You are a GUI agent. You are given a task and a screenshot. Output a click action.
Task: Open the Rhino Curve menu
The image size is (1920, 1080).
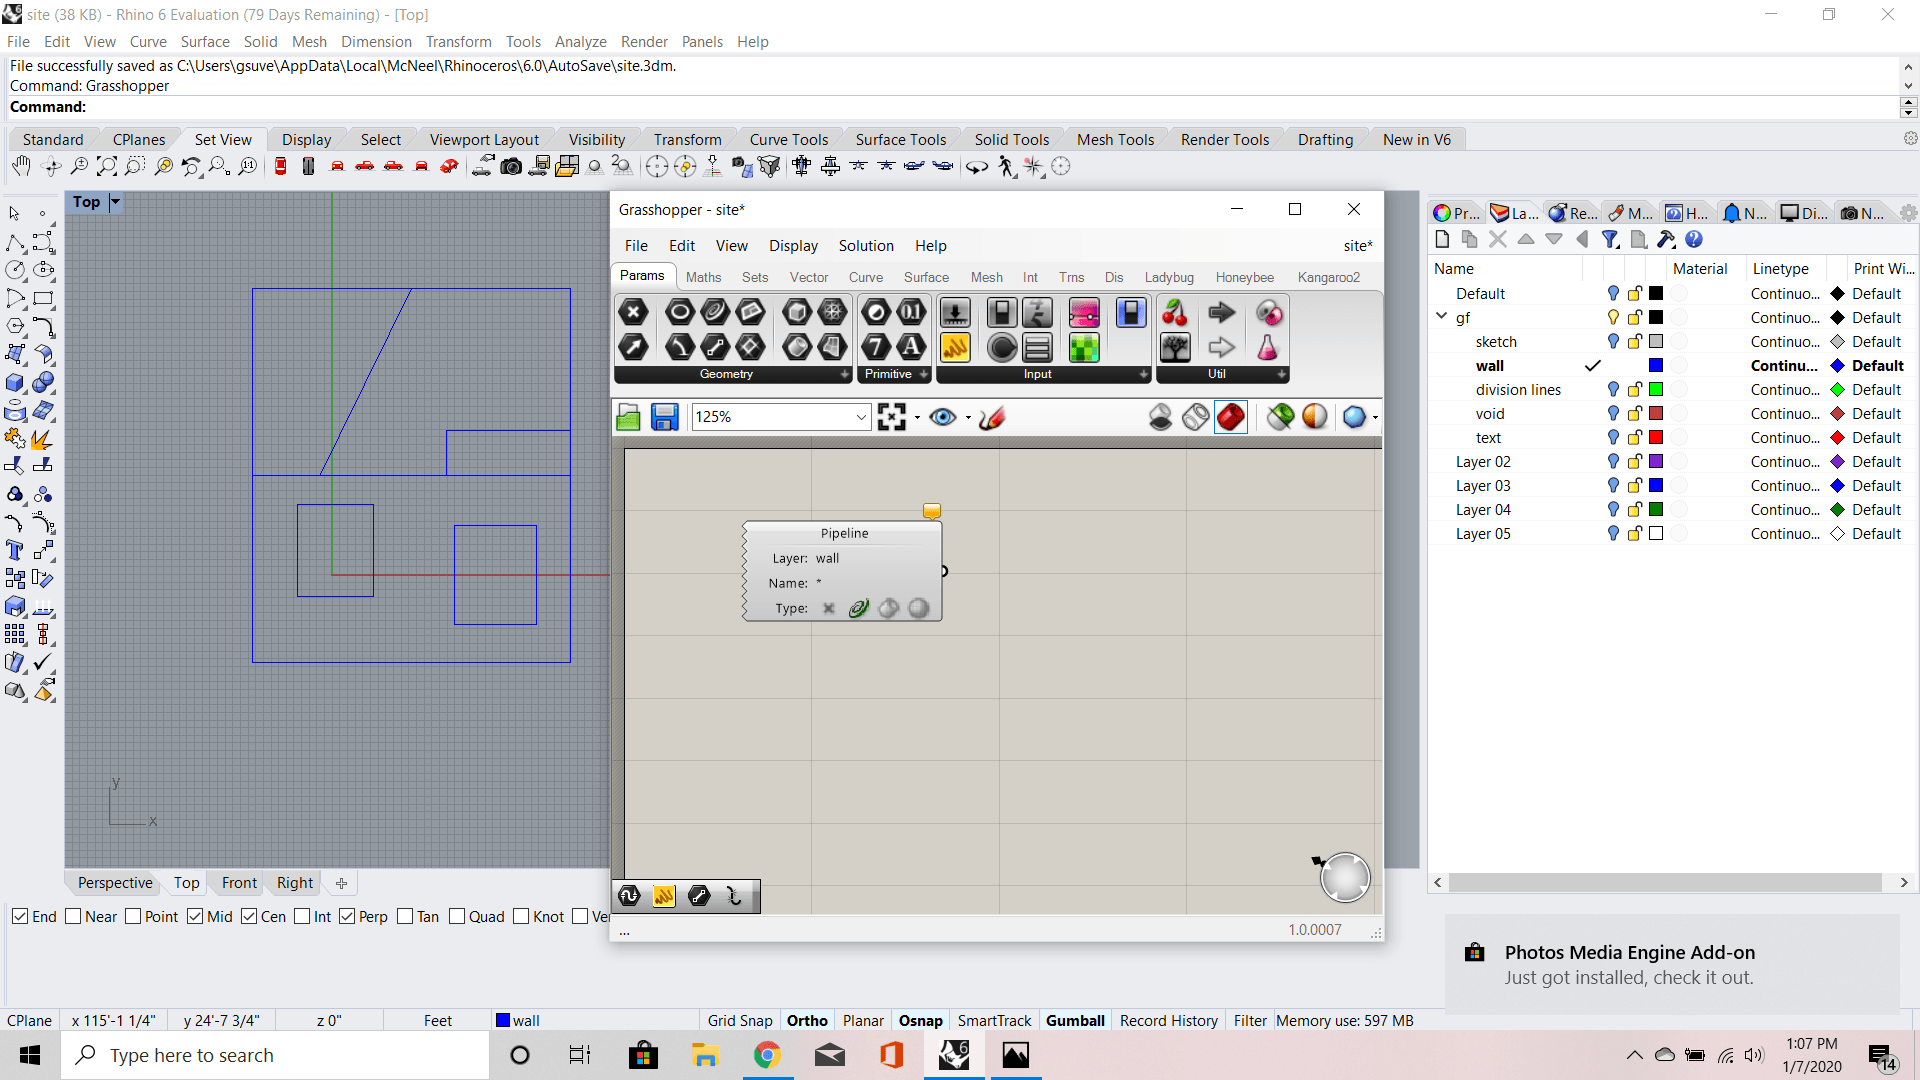[148, 41]
